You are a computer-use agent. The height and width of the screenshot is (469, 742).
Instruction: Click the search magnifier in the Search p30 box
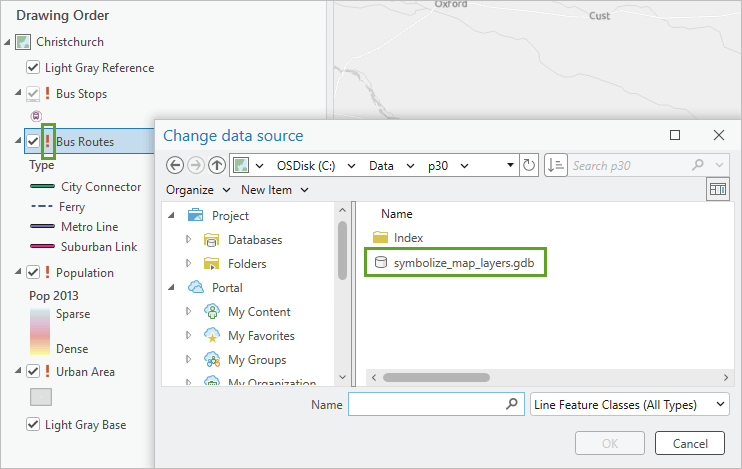pos(698,165)
